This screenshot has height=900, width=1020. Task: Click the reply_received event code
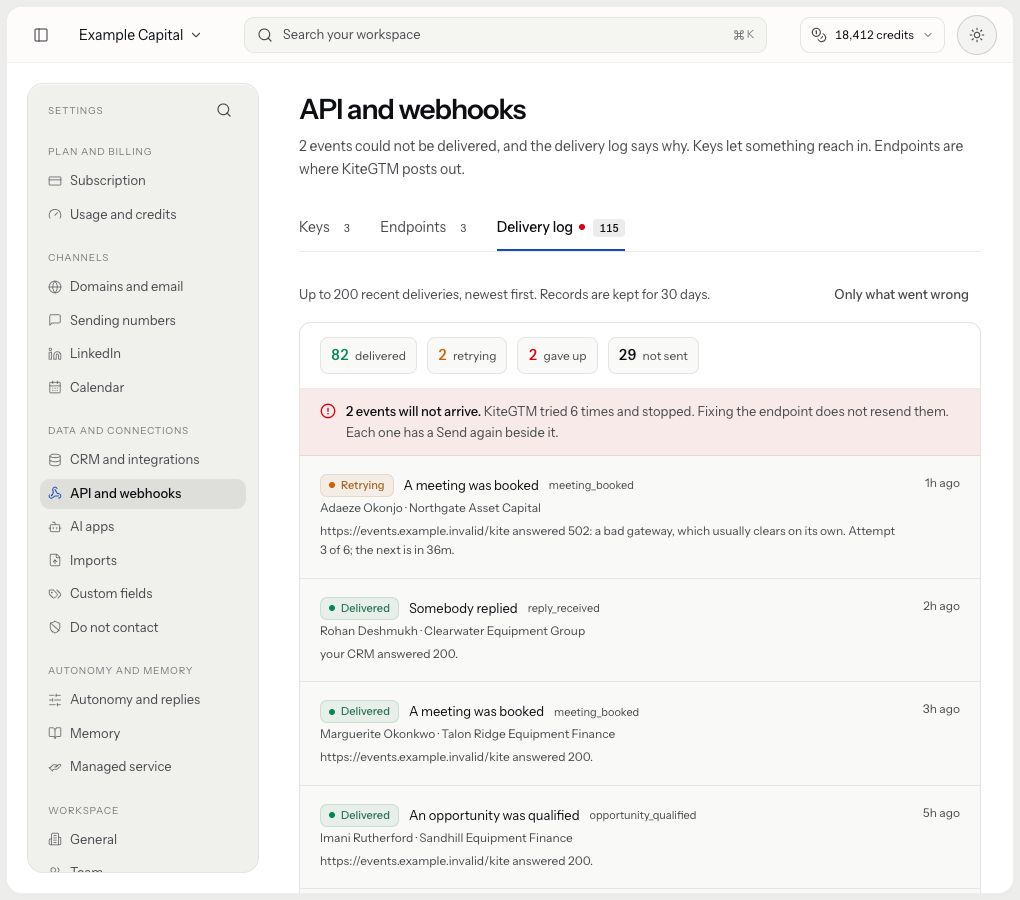pyautogui.click(x=563, y=609)
